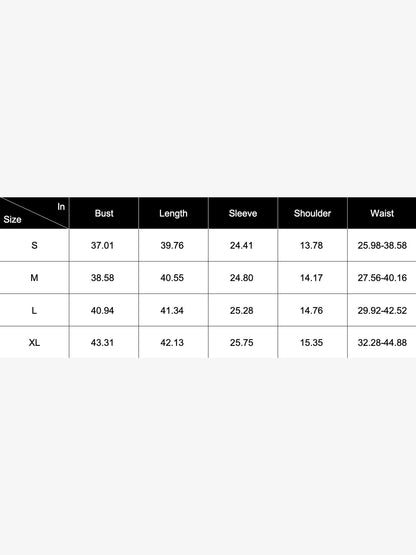Click the Size/In corner header cell
Image resolution: width=416 pixels, height=555 pixels.
pos(34,213)
